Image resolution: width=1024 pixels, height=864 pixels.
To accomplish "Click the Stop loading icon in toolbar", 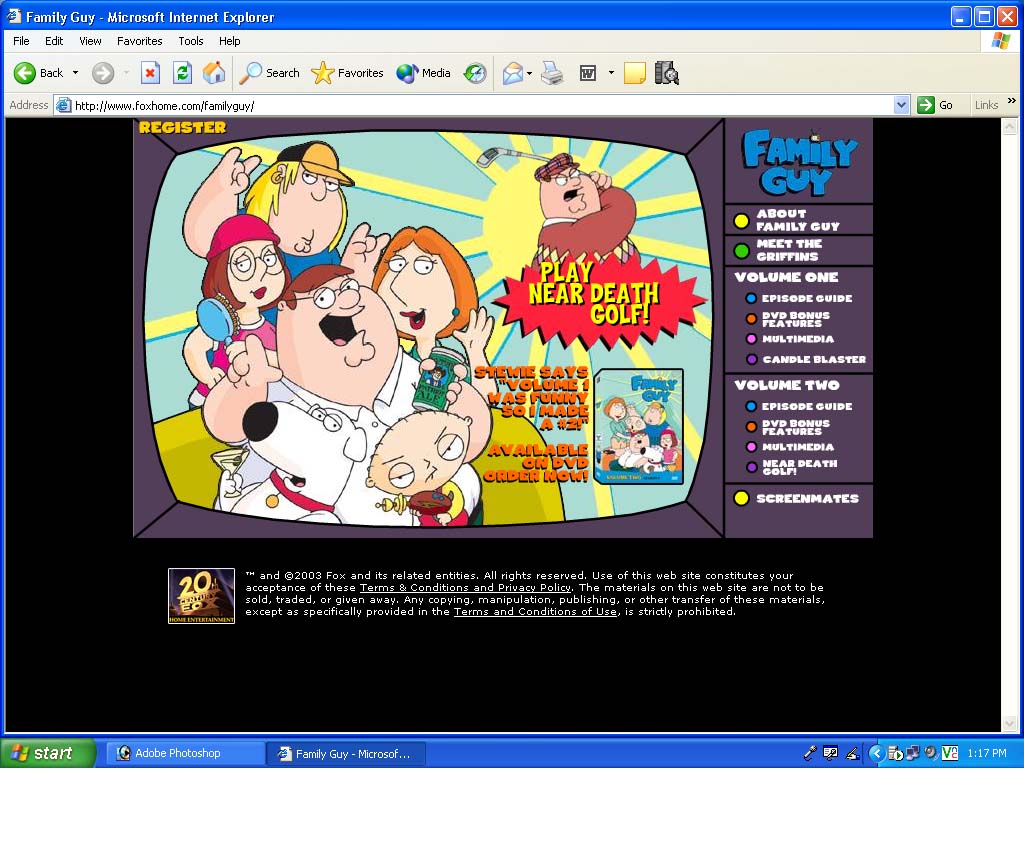I will point(150,73).
